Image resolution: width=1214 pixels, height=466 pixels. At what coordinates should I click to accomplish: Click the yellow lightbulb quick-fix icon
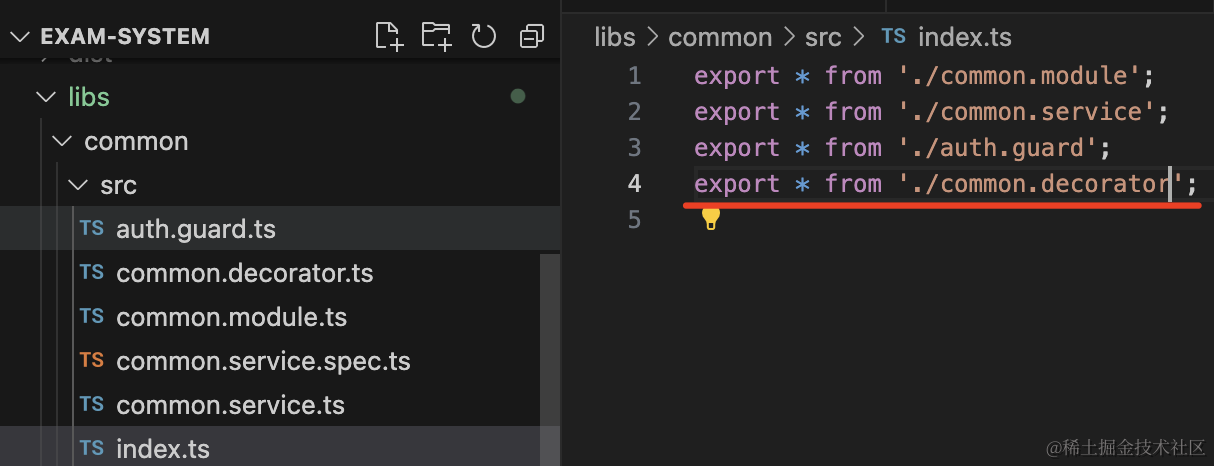point(710,218)
